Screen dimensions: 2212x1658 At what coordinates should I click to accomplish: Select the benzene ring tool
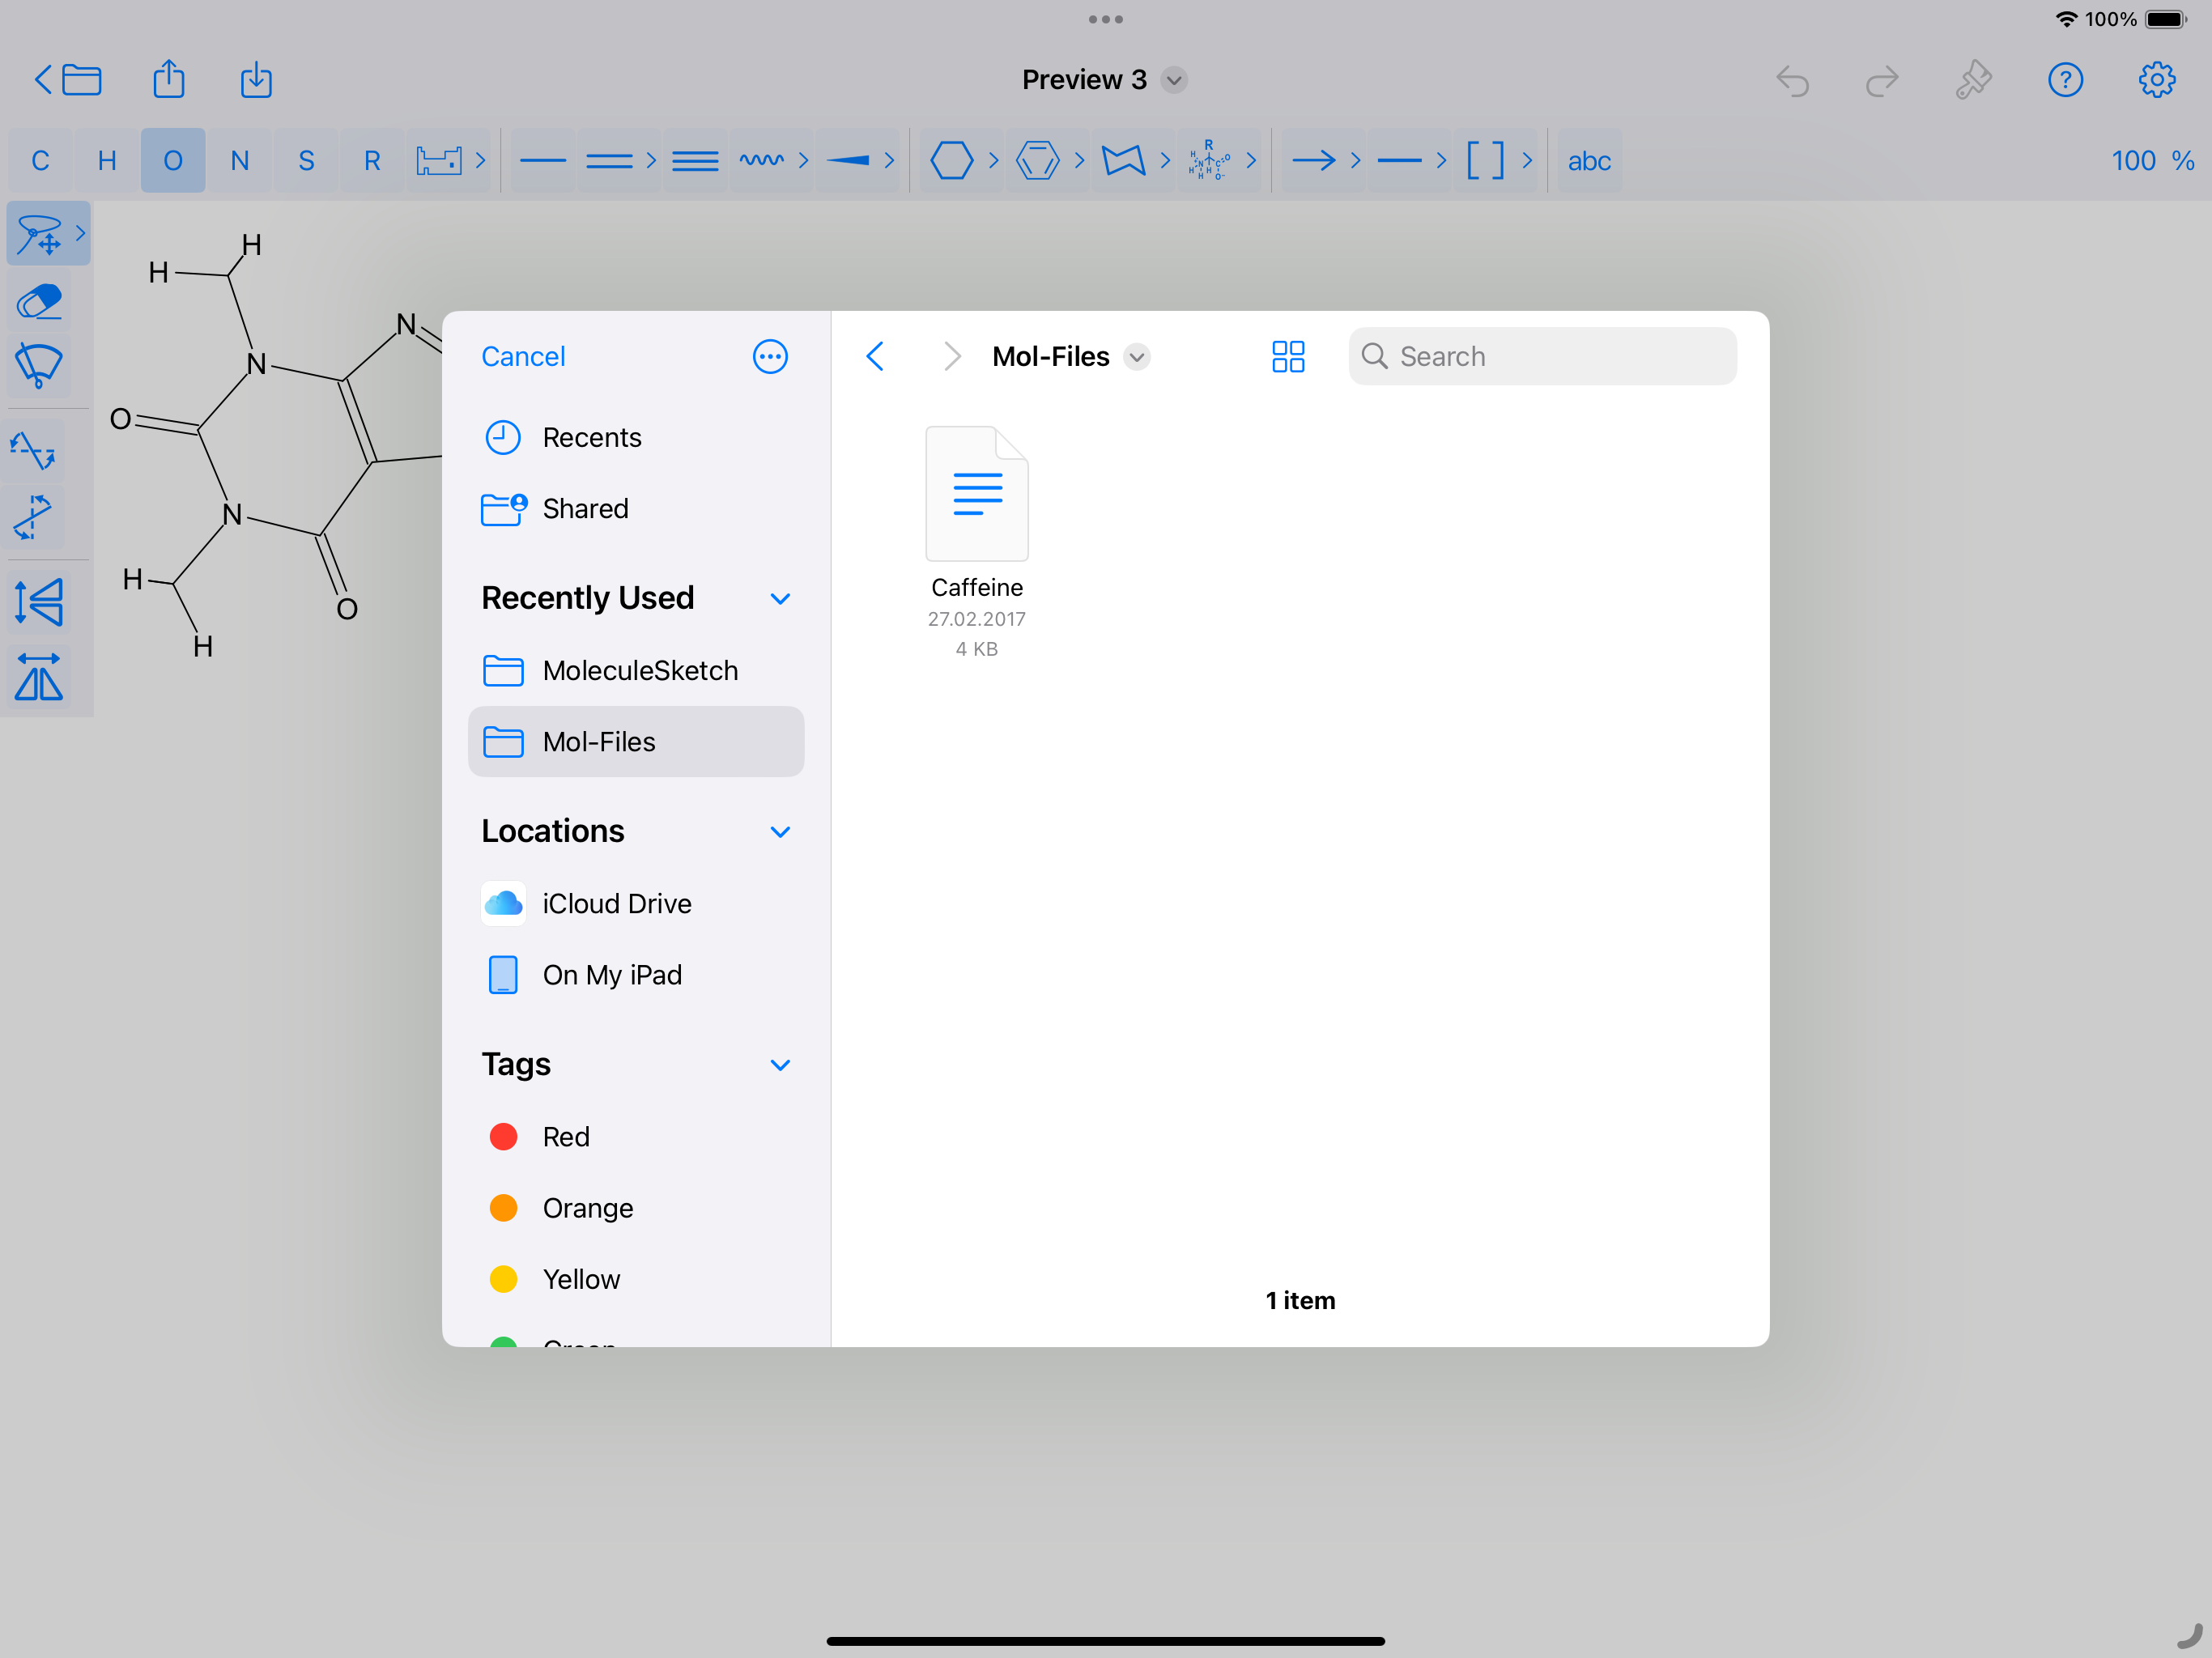(1037, 160)
